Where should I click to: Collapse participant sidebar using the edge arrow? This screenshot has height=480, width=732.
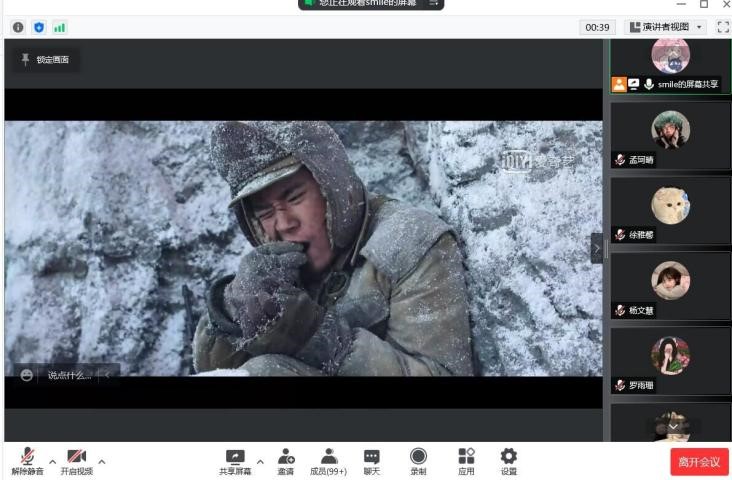(597, 247)
